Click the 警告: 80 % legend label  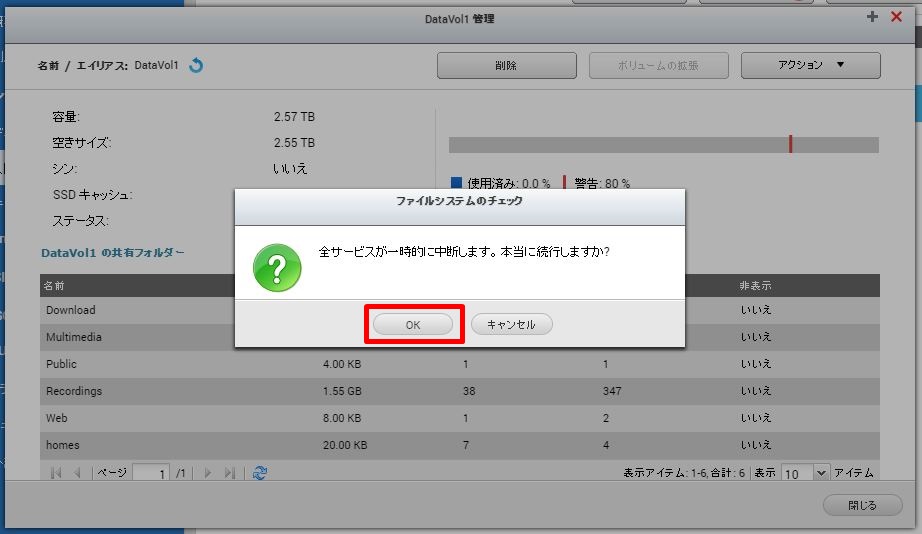point(602,183)
